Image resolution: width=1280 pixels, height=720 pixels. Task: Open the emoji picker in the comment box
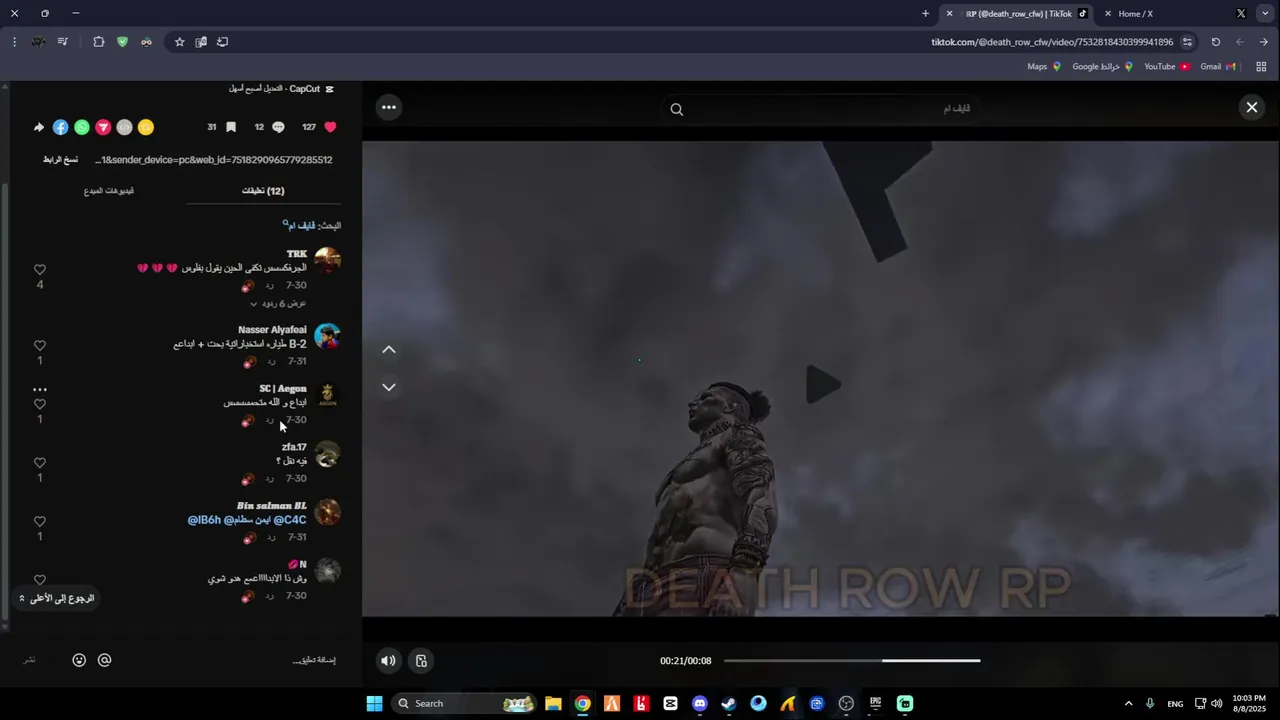(x=79, y=660)
